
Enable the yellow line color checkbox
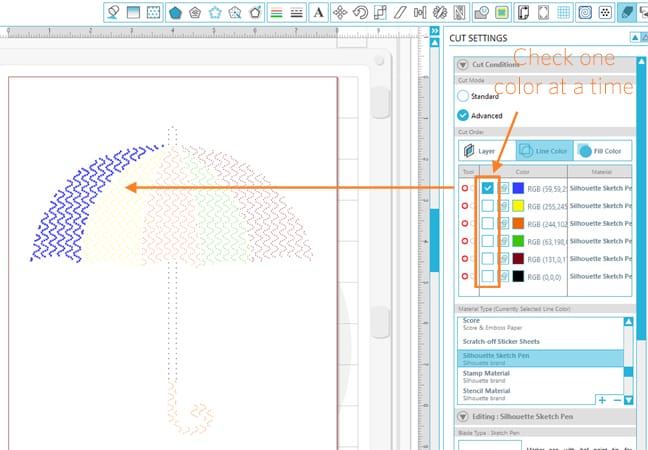coord(487,205)
